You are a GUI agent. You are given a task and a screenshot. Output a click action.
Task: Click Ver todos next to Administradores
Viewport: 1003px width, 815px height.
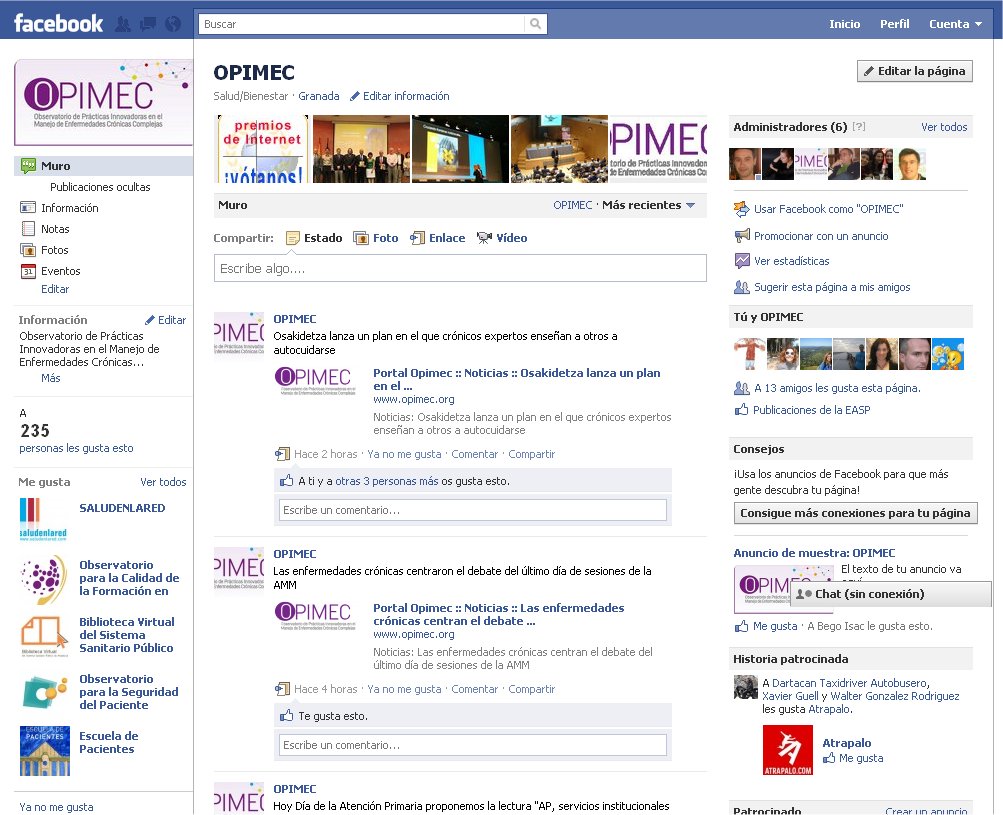coord(944,127)
